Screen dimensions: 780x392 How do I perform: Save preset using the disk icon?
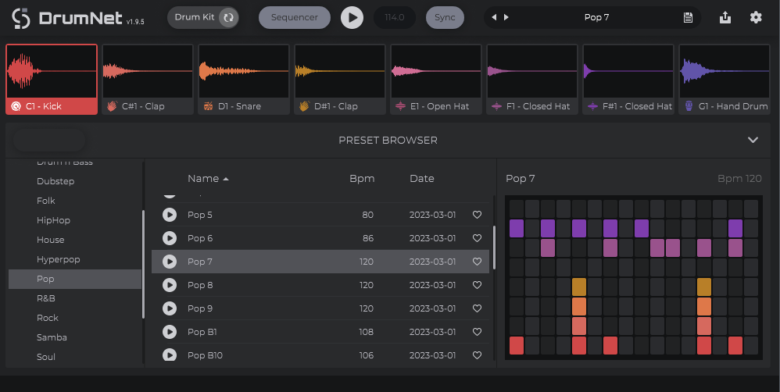tap(688, 17)
